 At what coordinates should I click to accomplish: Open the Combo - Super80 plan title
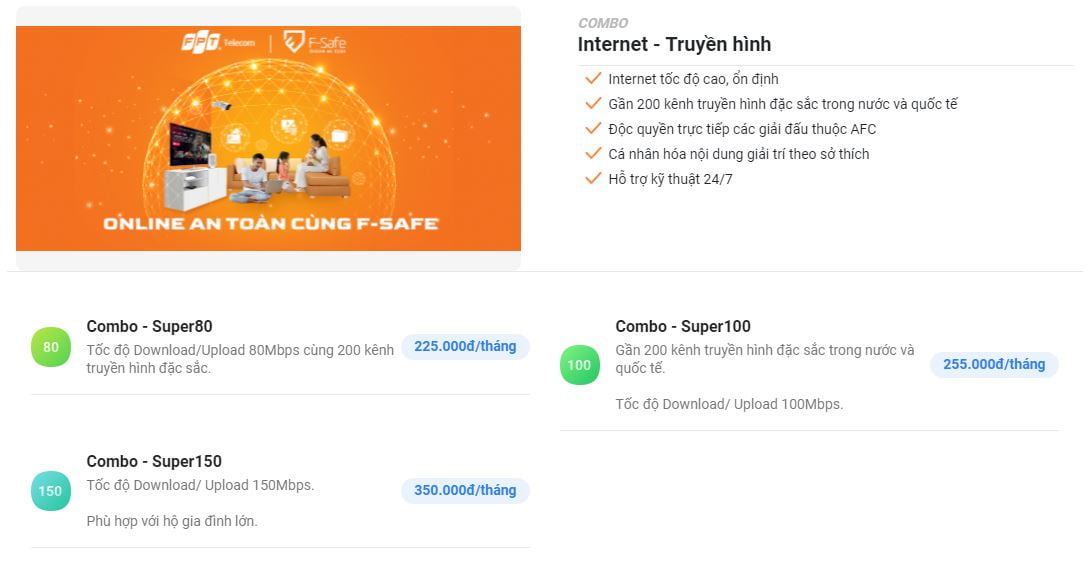point(150,326)
